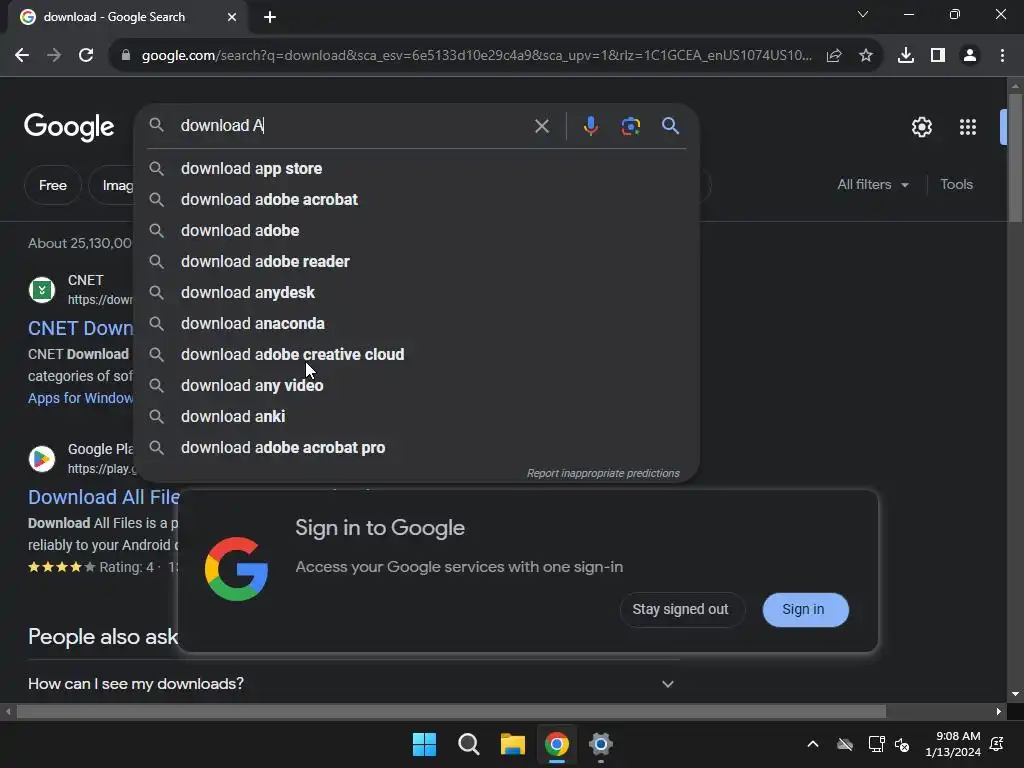Image resolution: width=1024 pixels, height=768 pixels.
Task: Expand the All filters dropdown
Action: click(872, 185)
